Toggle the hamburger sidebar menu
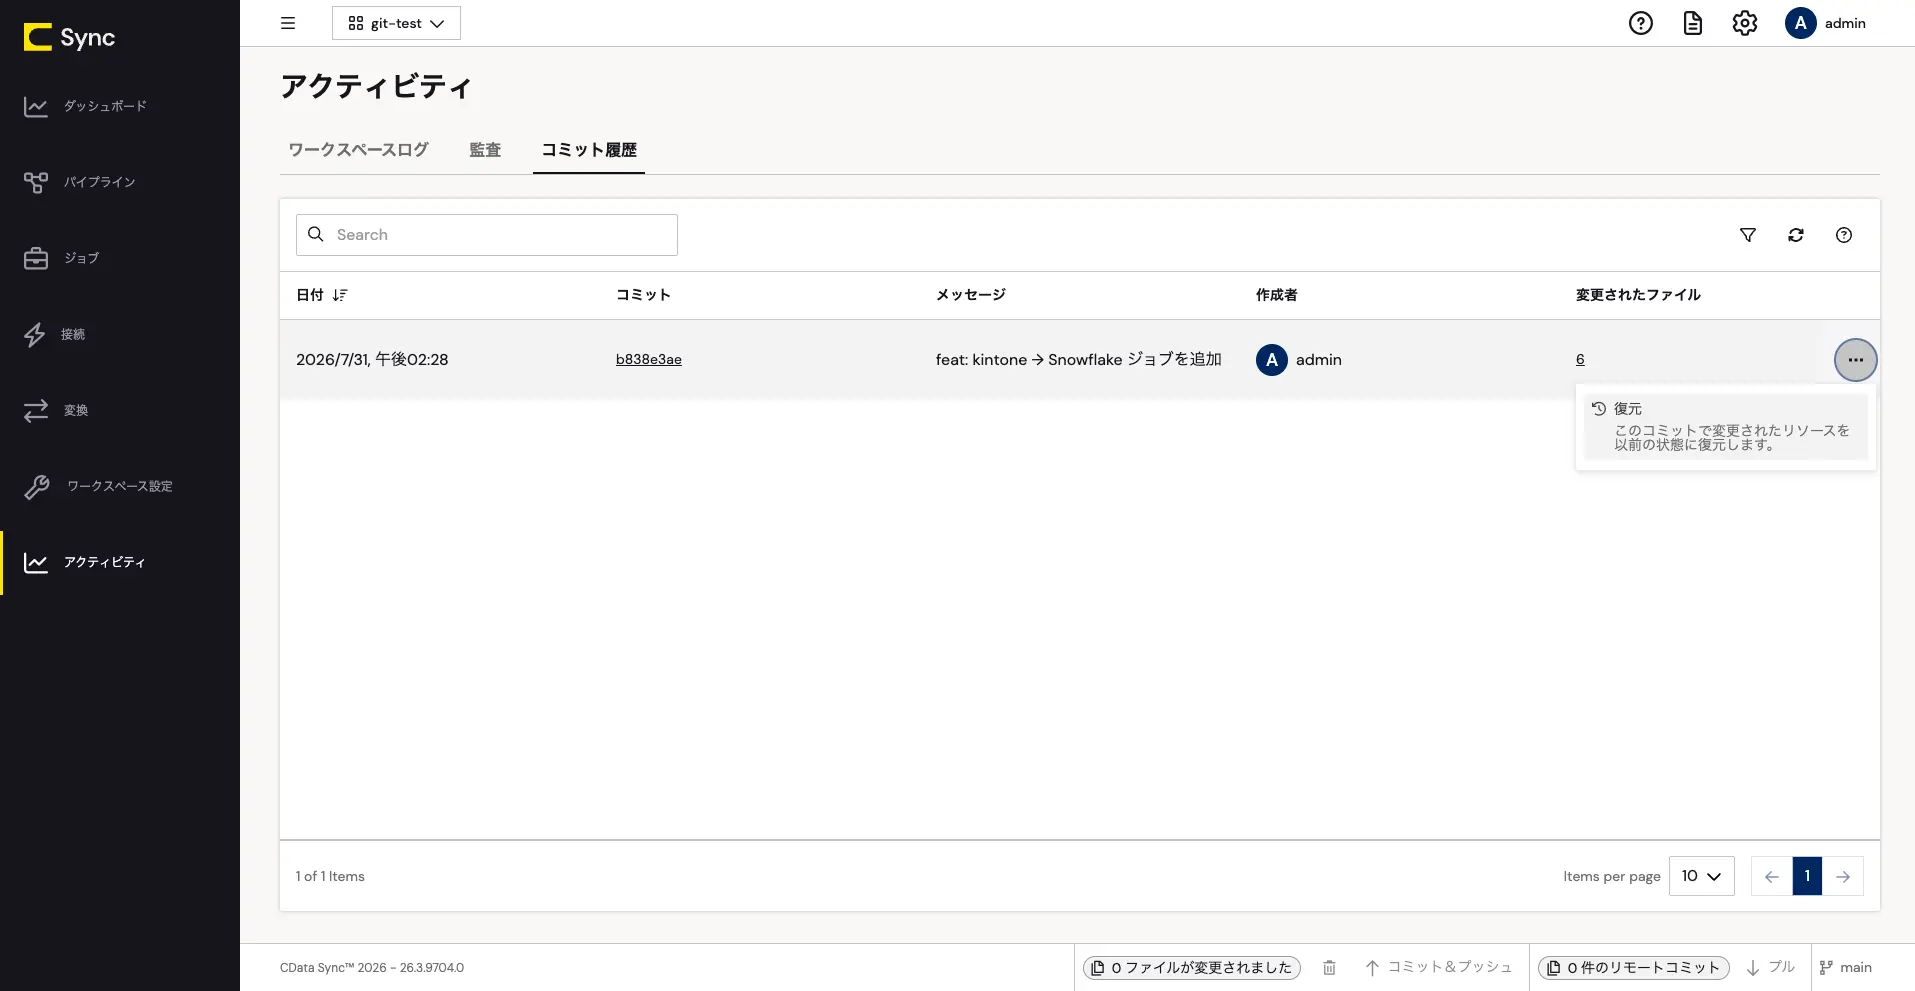 pyautogui.click(x=288, y=23)
